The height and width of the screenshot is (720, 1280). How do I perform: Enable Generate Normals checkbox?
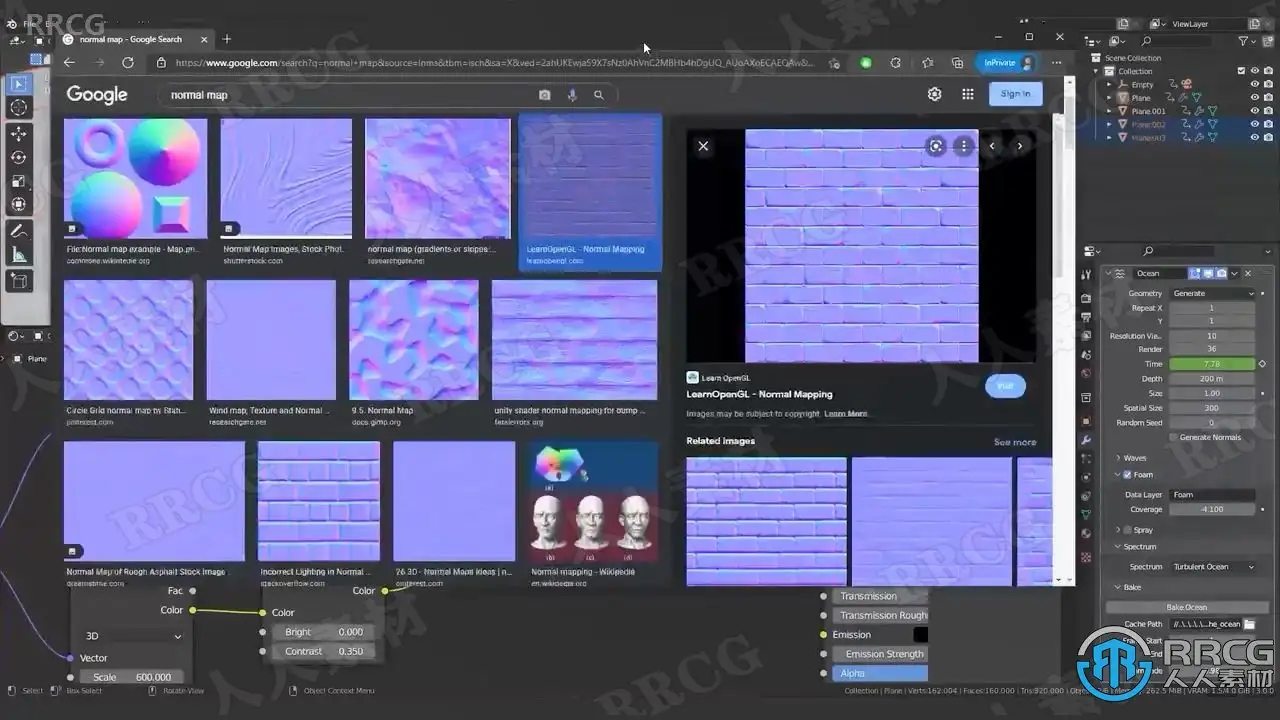(1174, 437)
